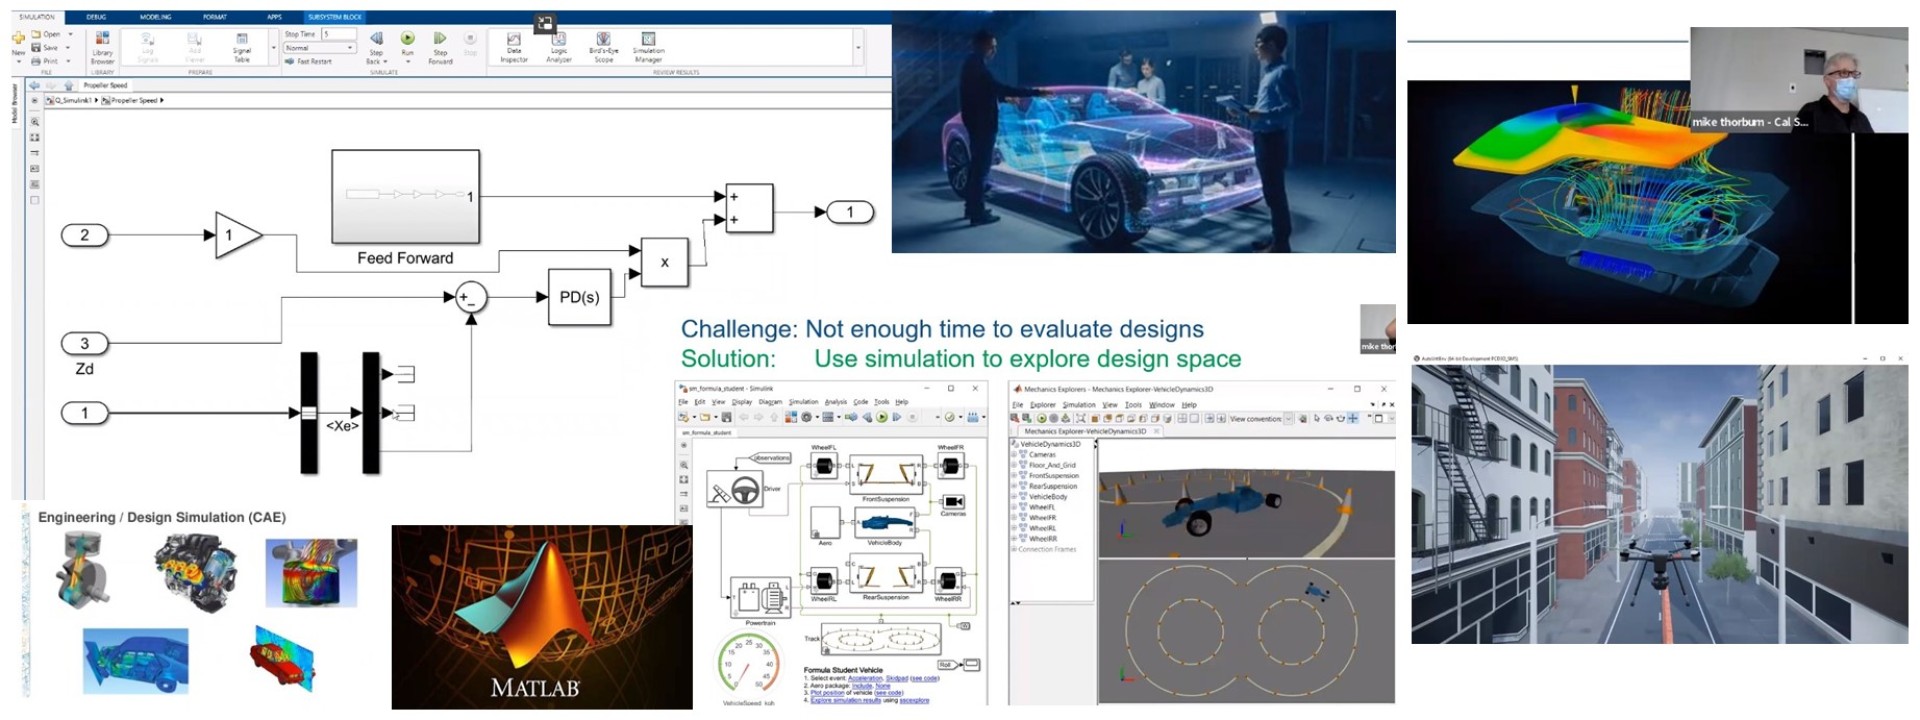This screenshot has height=720, width=1920.
Task: Expand the FrontSuspension tree node
Action: (x=1014, y=476)
